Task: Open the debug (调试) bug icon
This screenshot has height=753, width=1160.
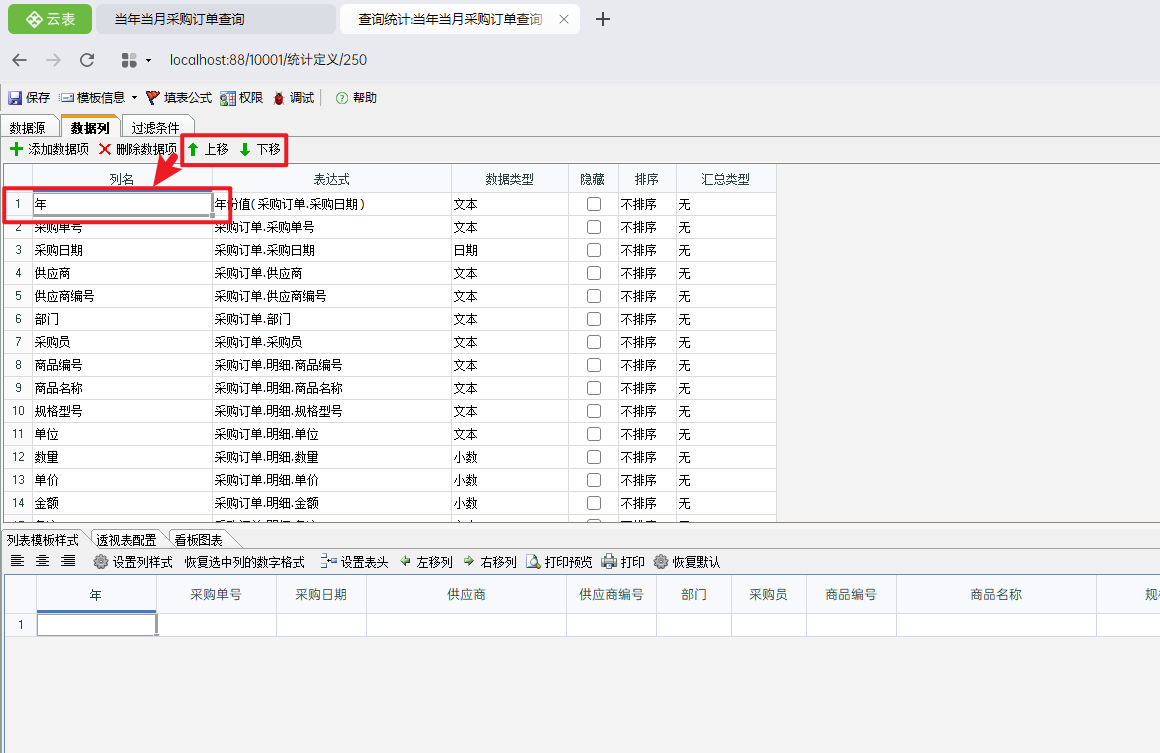Action: pyautogui.click(x=279, y=98)
